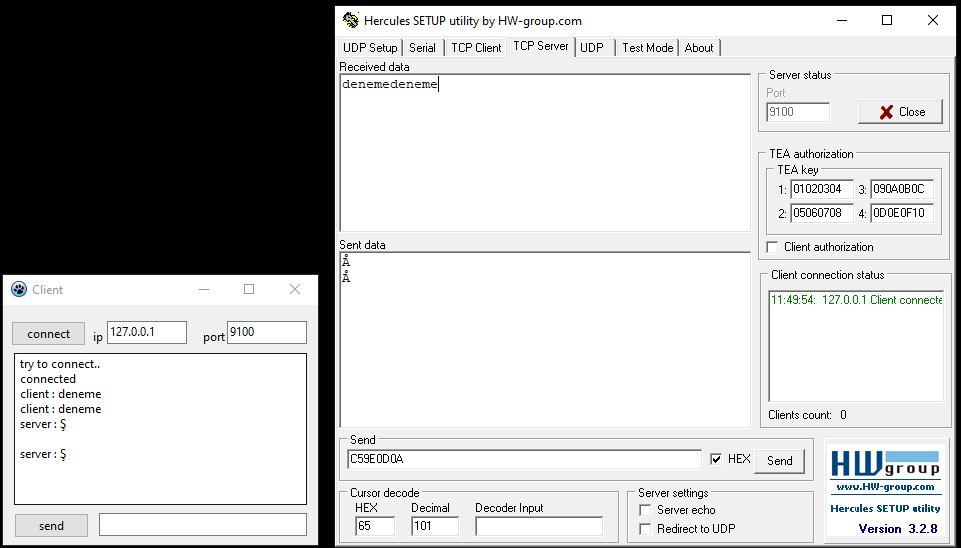961x548 pixels.
Task: Click the first 'client : deneme' log line
Action: point(61,394)
